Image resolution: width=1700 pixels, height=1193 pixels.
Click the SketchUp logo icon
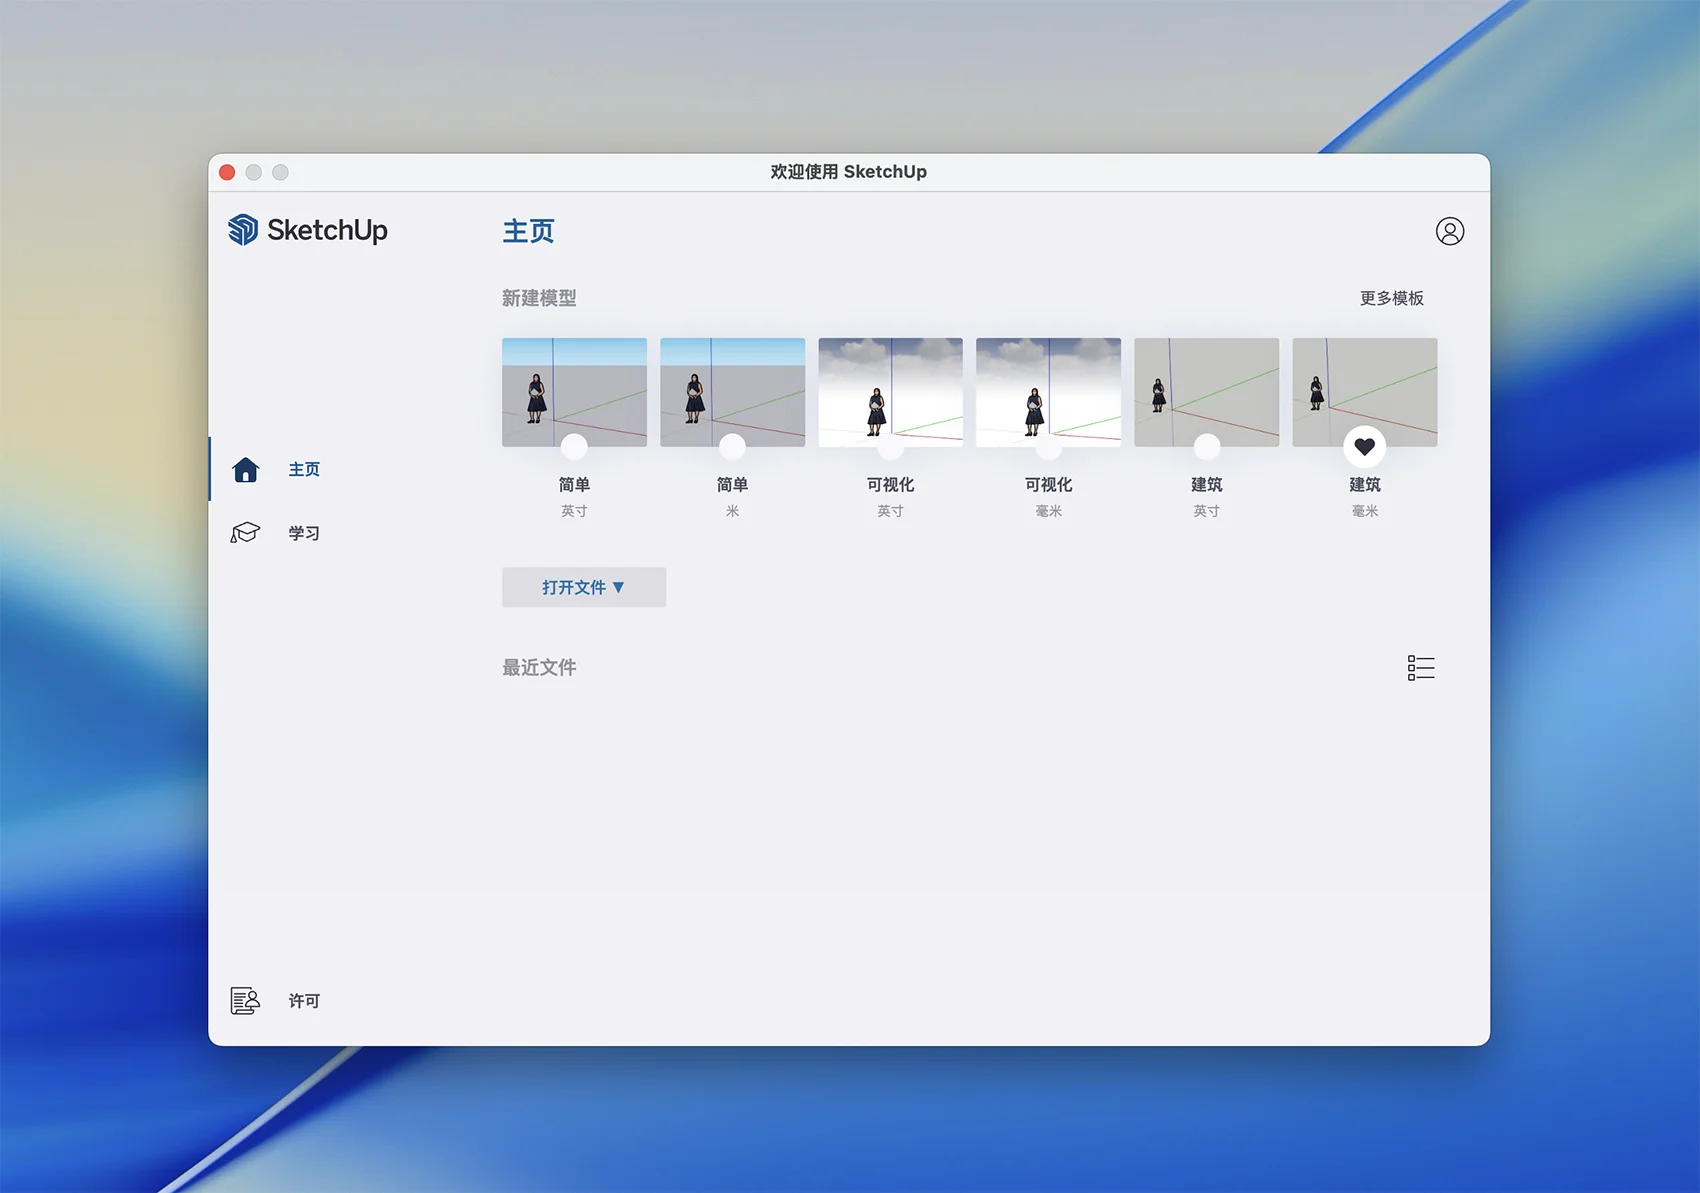tap(242, 230)
